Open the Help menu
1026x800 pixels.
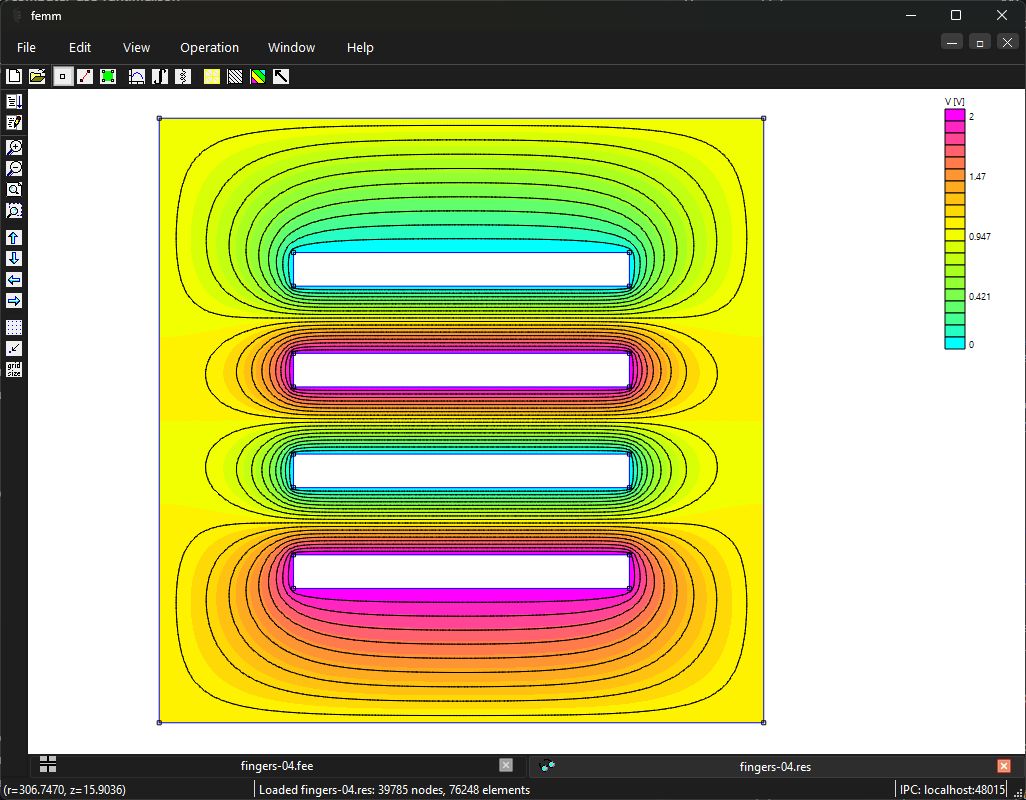(x=360, y=48)
